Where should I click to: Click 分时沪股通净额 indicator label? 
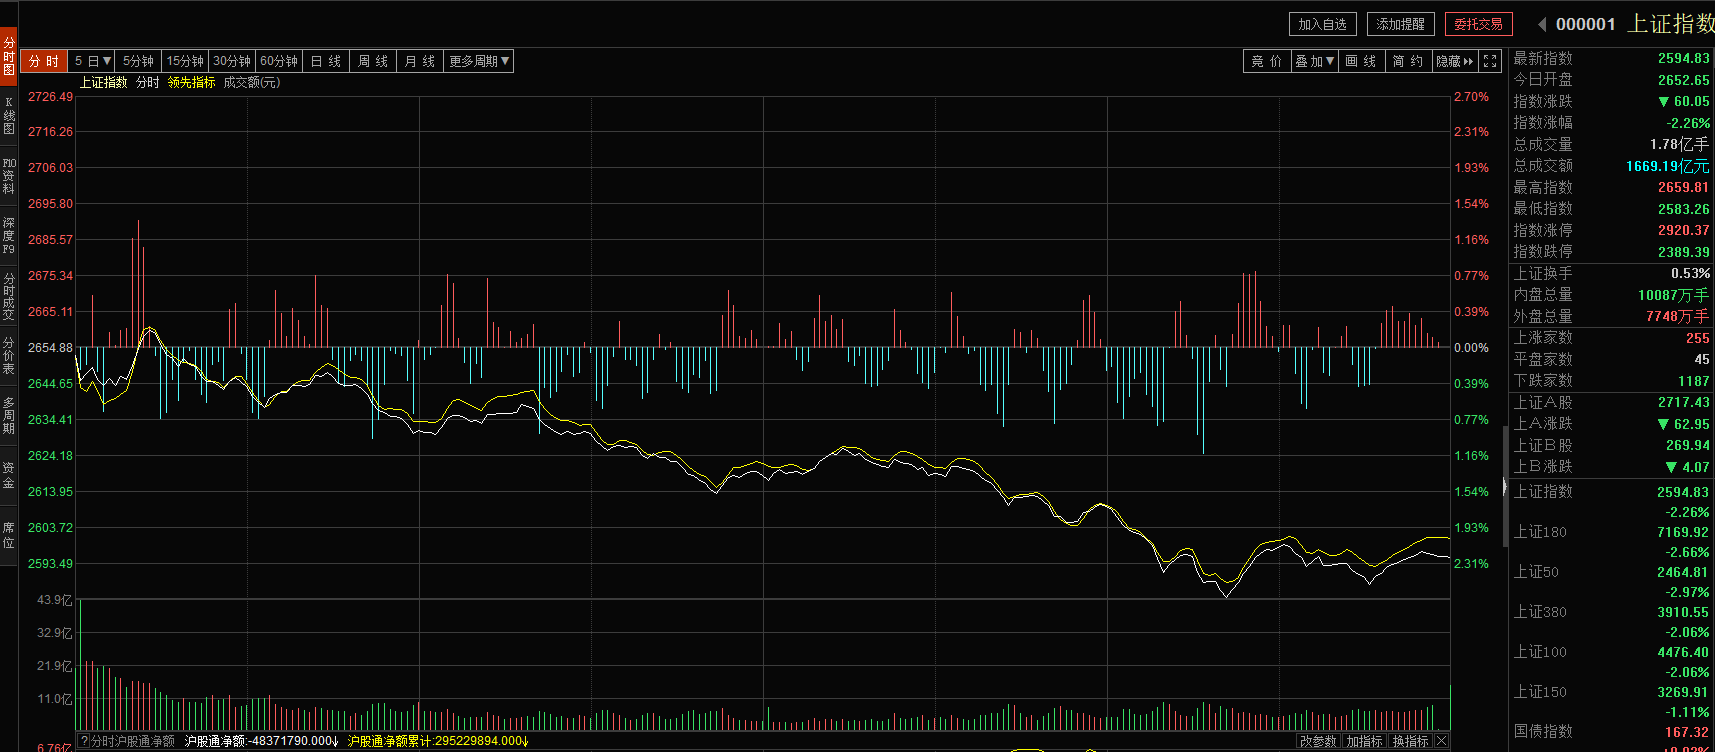coord(133,741)
